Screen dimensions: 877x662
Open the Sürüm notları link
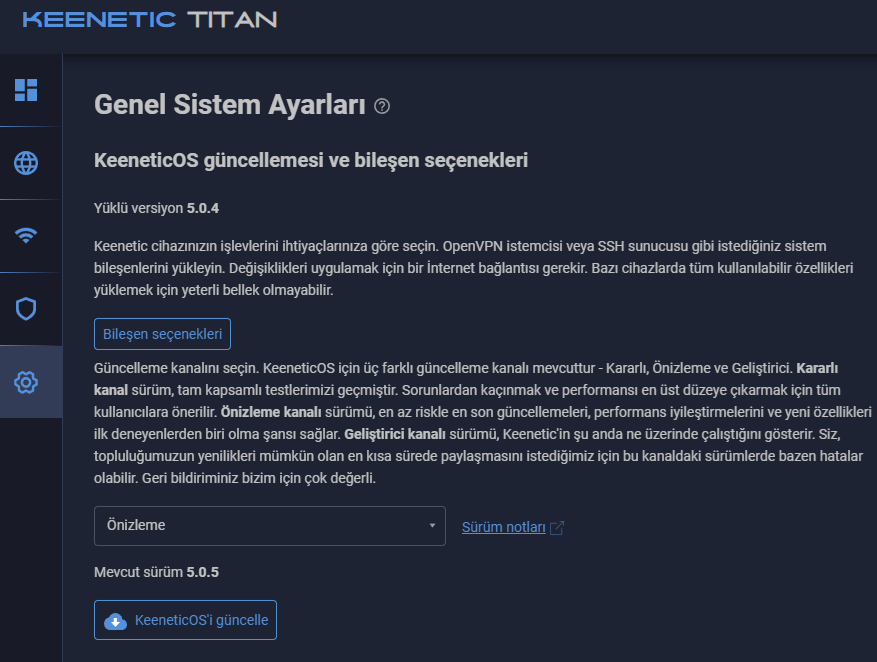coord(503,527)
